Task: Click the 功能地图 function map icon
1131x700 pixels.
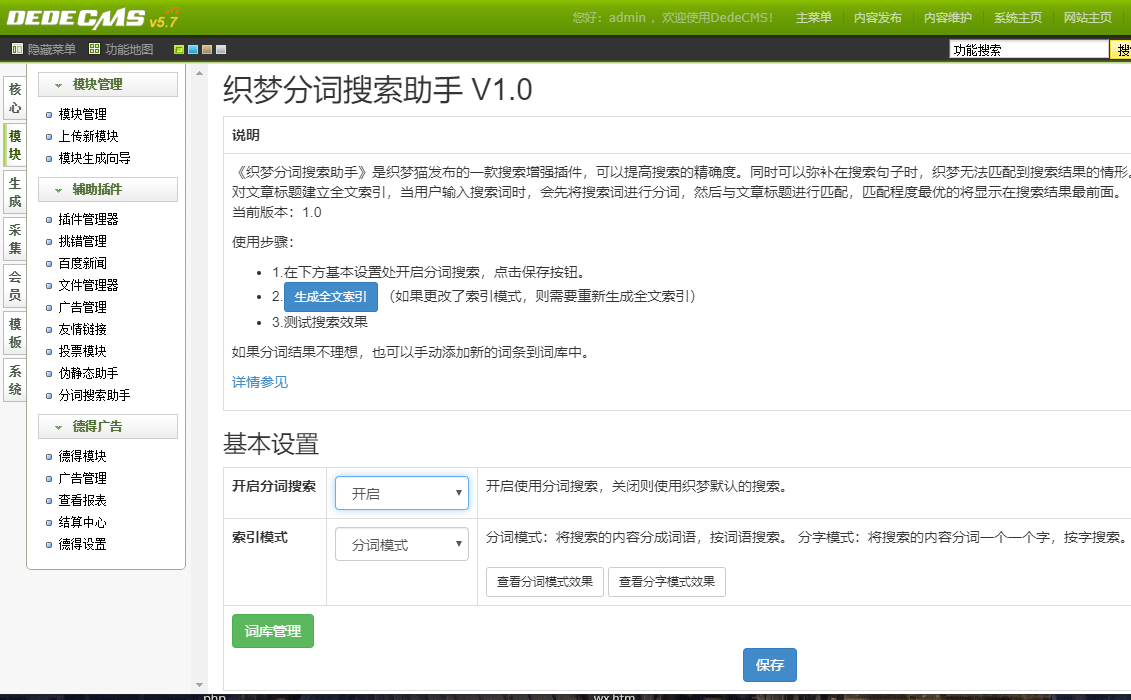Action: (94, 49)
